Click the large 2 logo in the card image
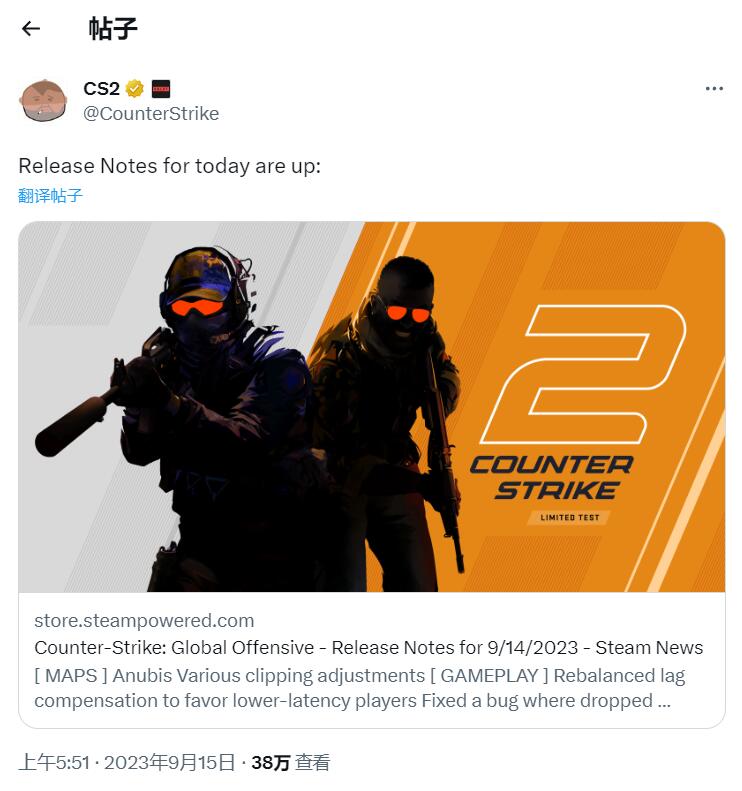The width and height of the screenshot is (742, 791). tap(583, 374)
